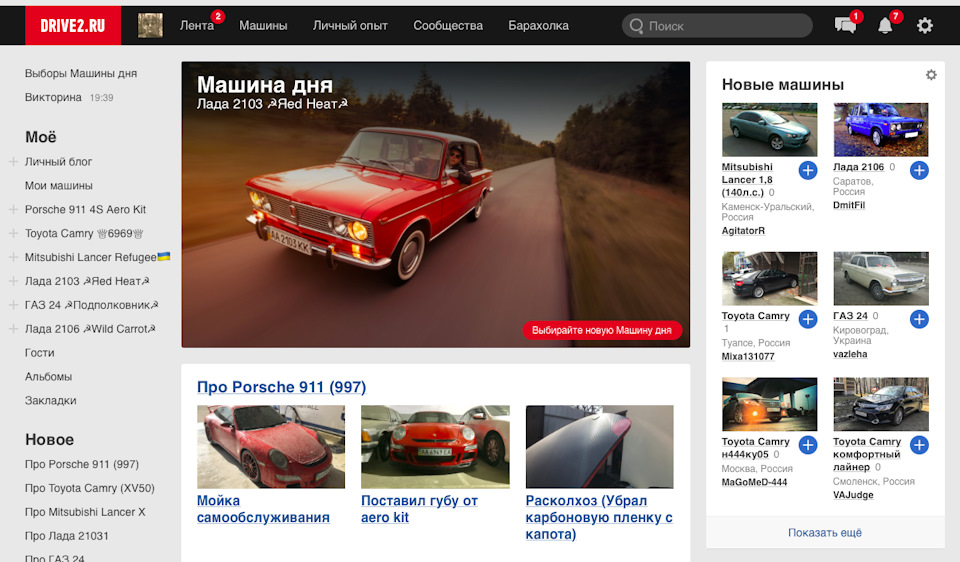Open Про Mitsubishi Lancer X in sidebar
The width and height of the screenshot is (960, 562).
(85, 512)
